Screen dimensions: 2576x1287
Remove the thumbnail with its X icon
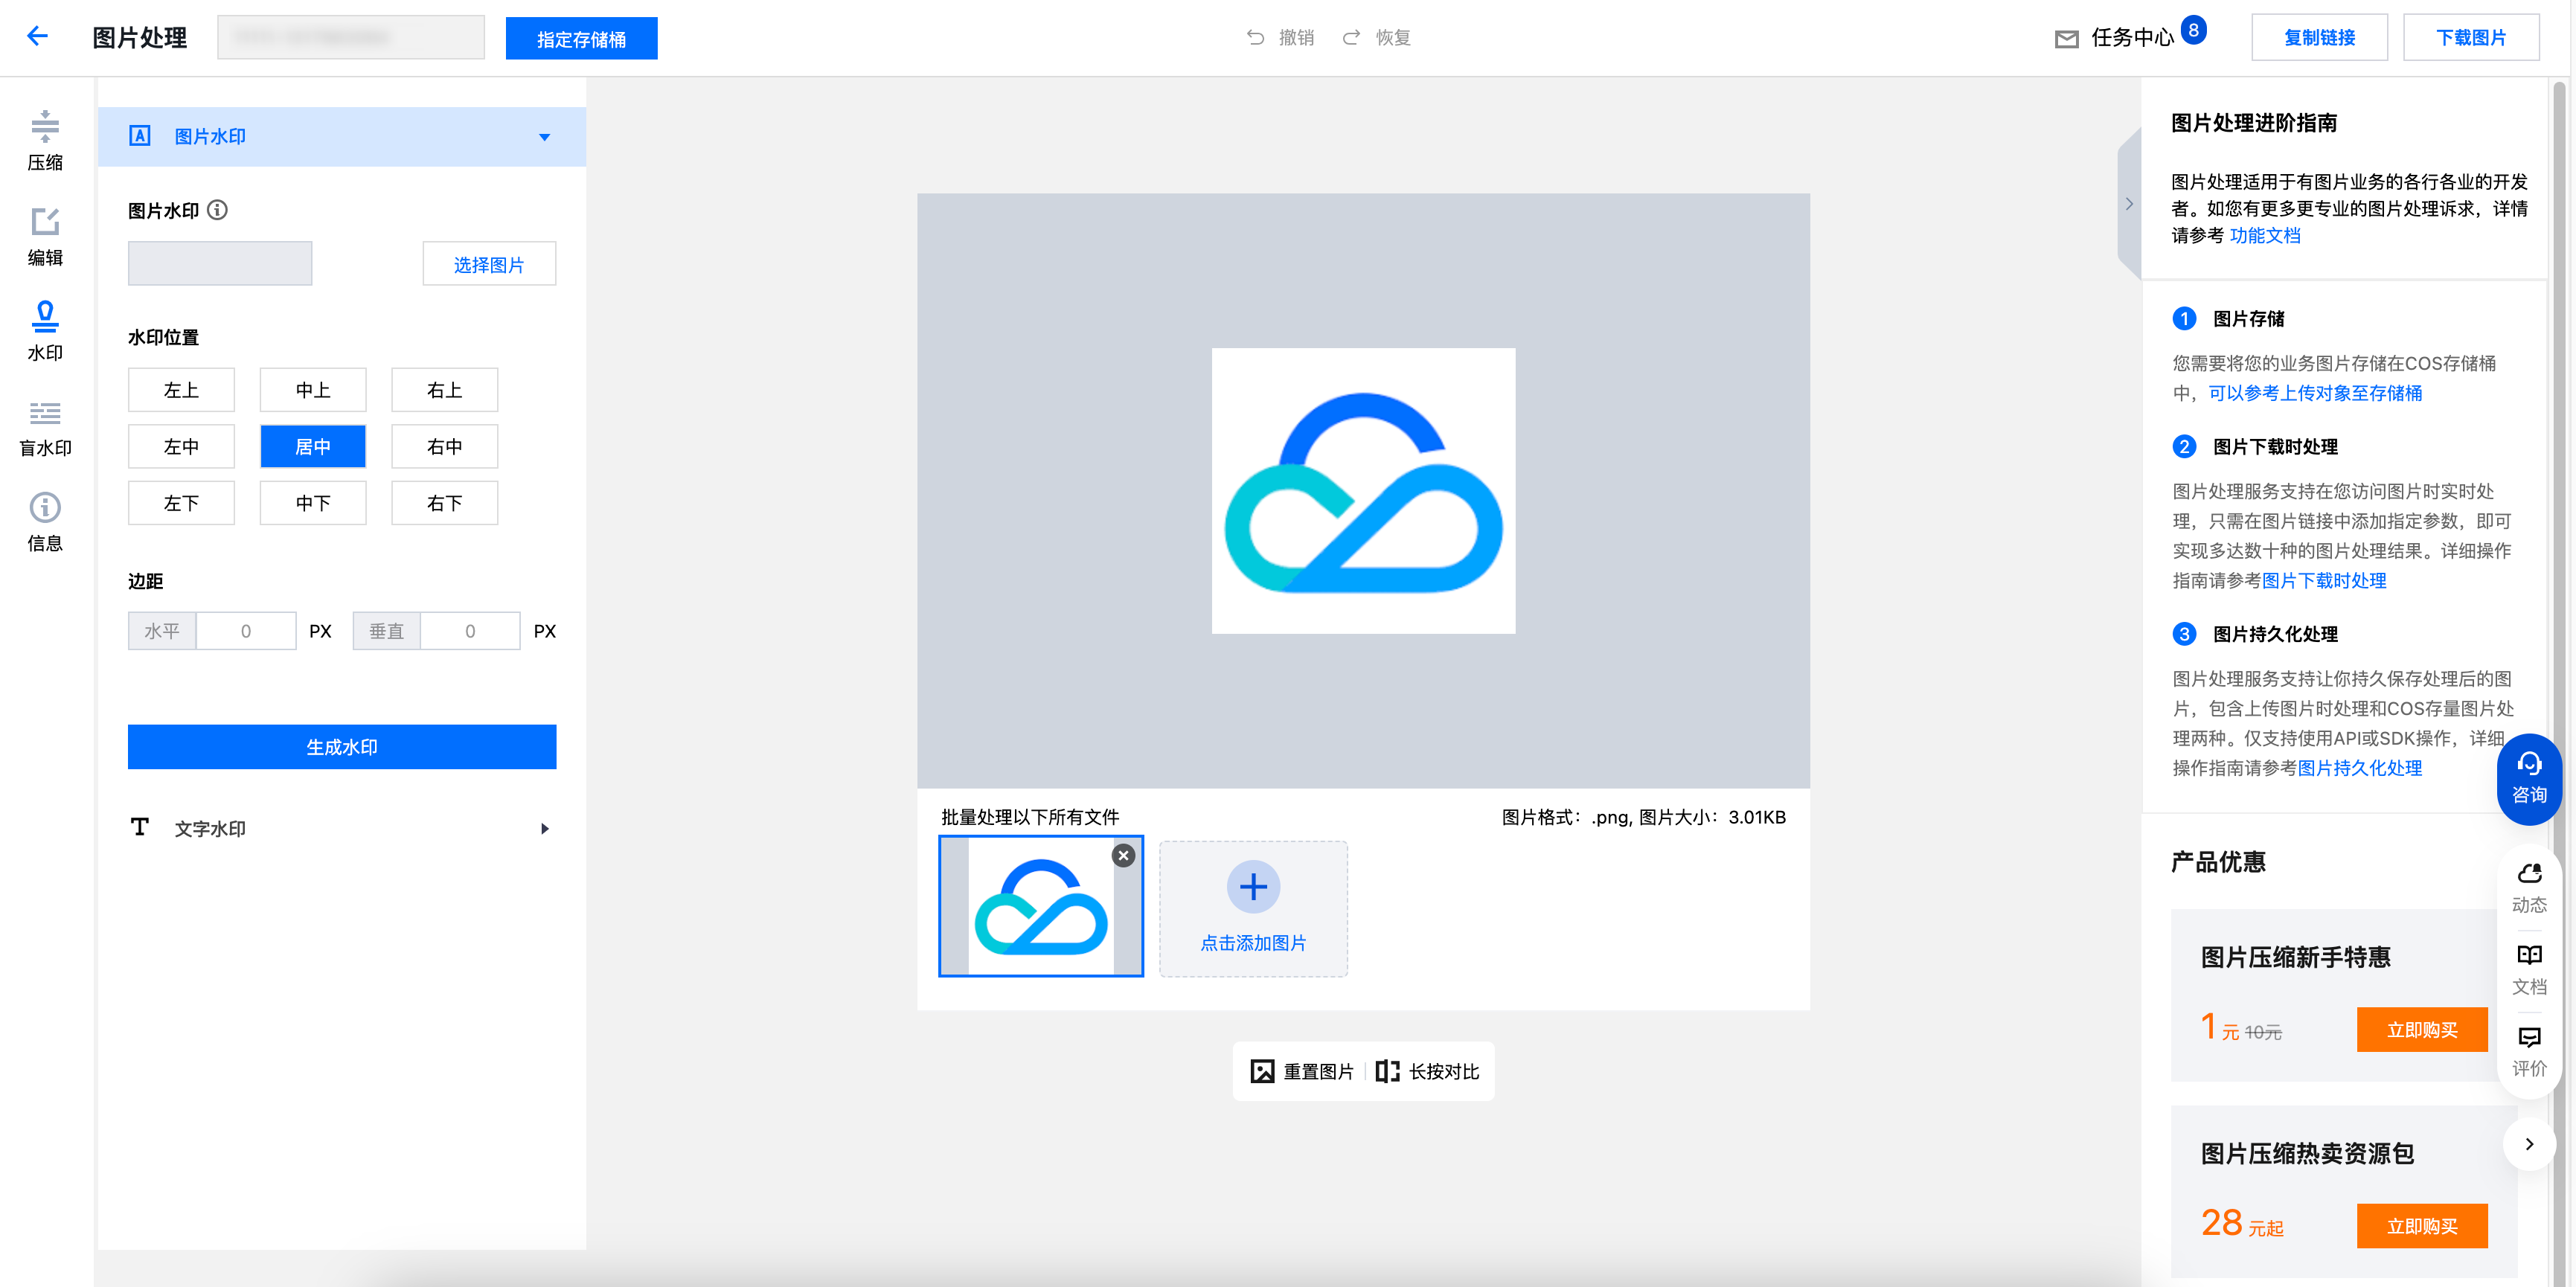(1123, 855)
